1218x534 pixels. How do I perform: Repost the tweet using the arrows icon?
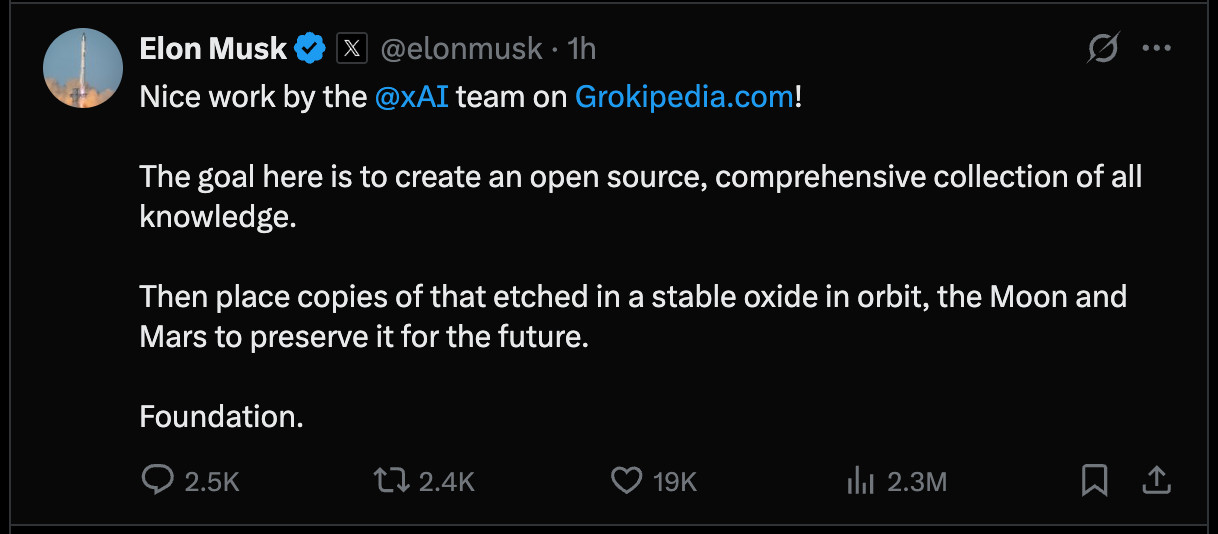391,481
